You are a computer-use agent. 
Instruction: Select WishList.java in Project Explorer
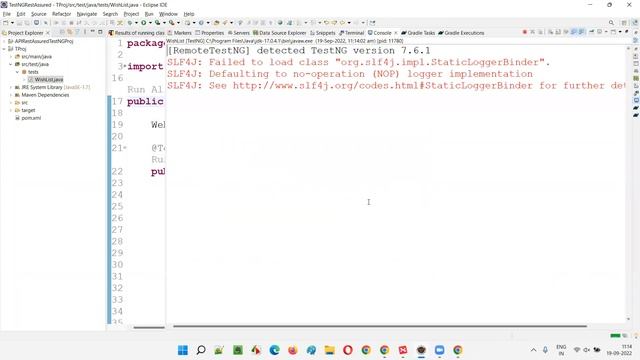pyautogui.click(x=49, y=80)
